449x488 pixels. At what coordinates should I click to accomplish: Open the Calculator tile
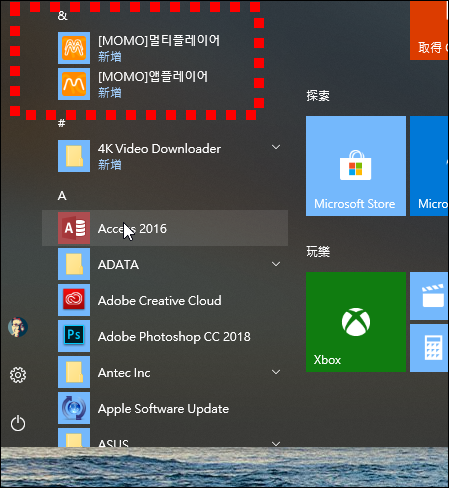[429, 348]
